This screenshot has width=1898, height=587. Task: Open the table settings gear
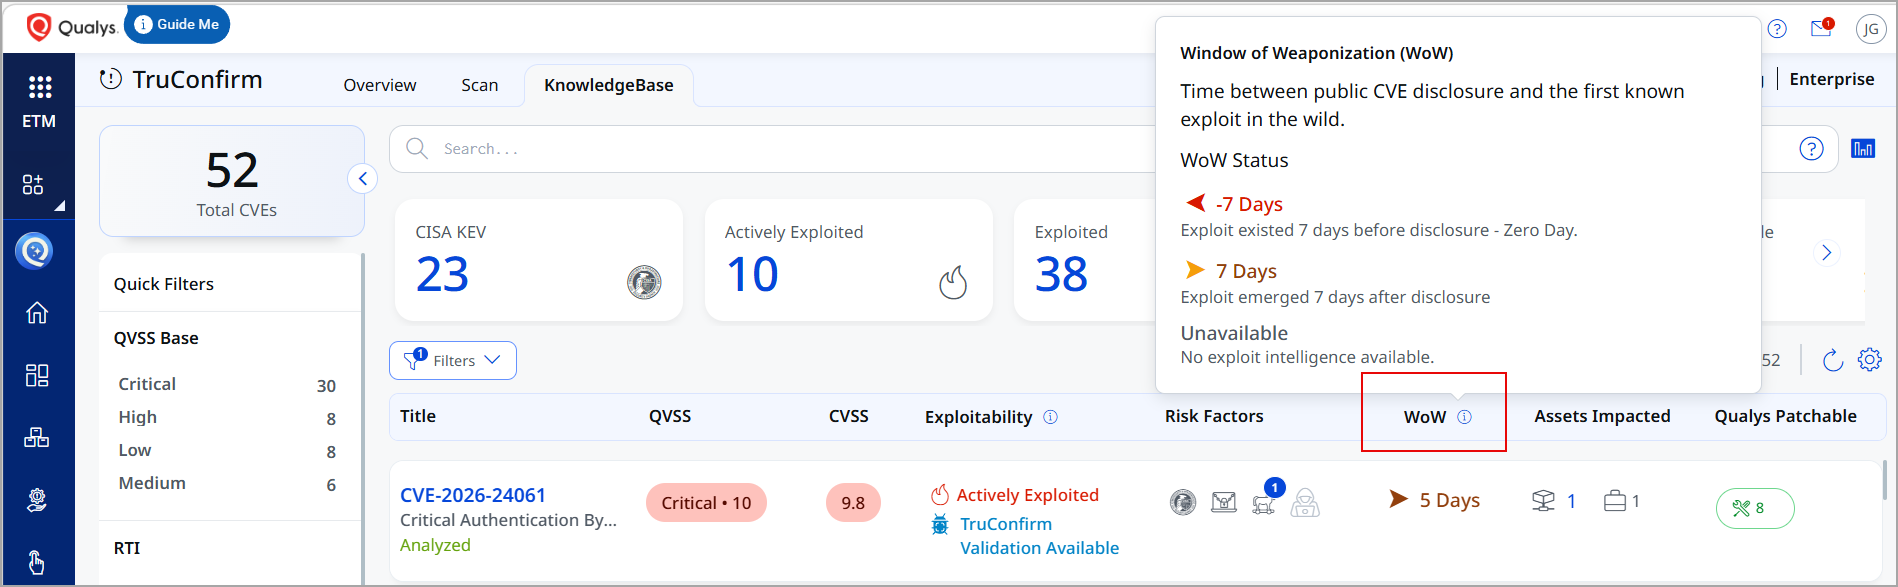[1870, 360]
